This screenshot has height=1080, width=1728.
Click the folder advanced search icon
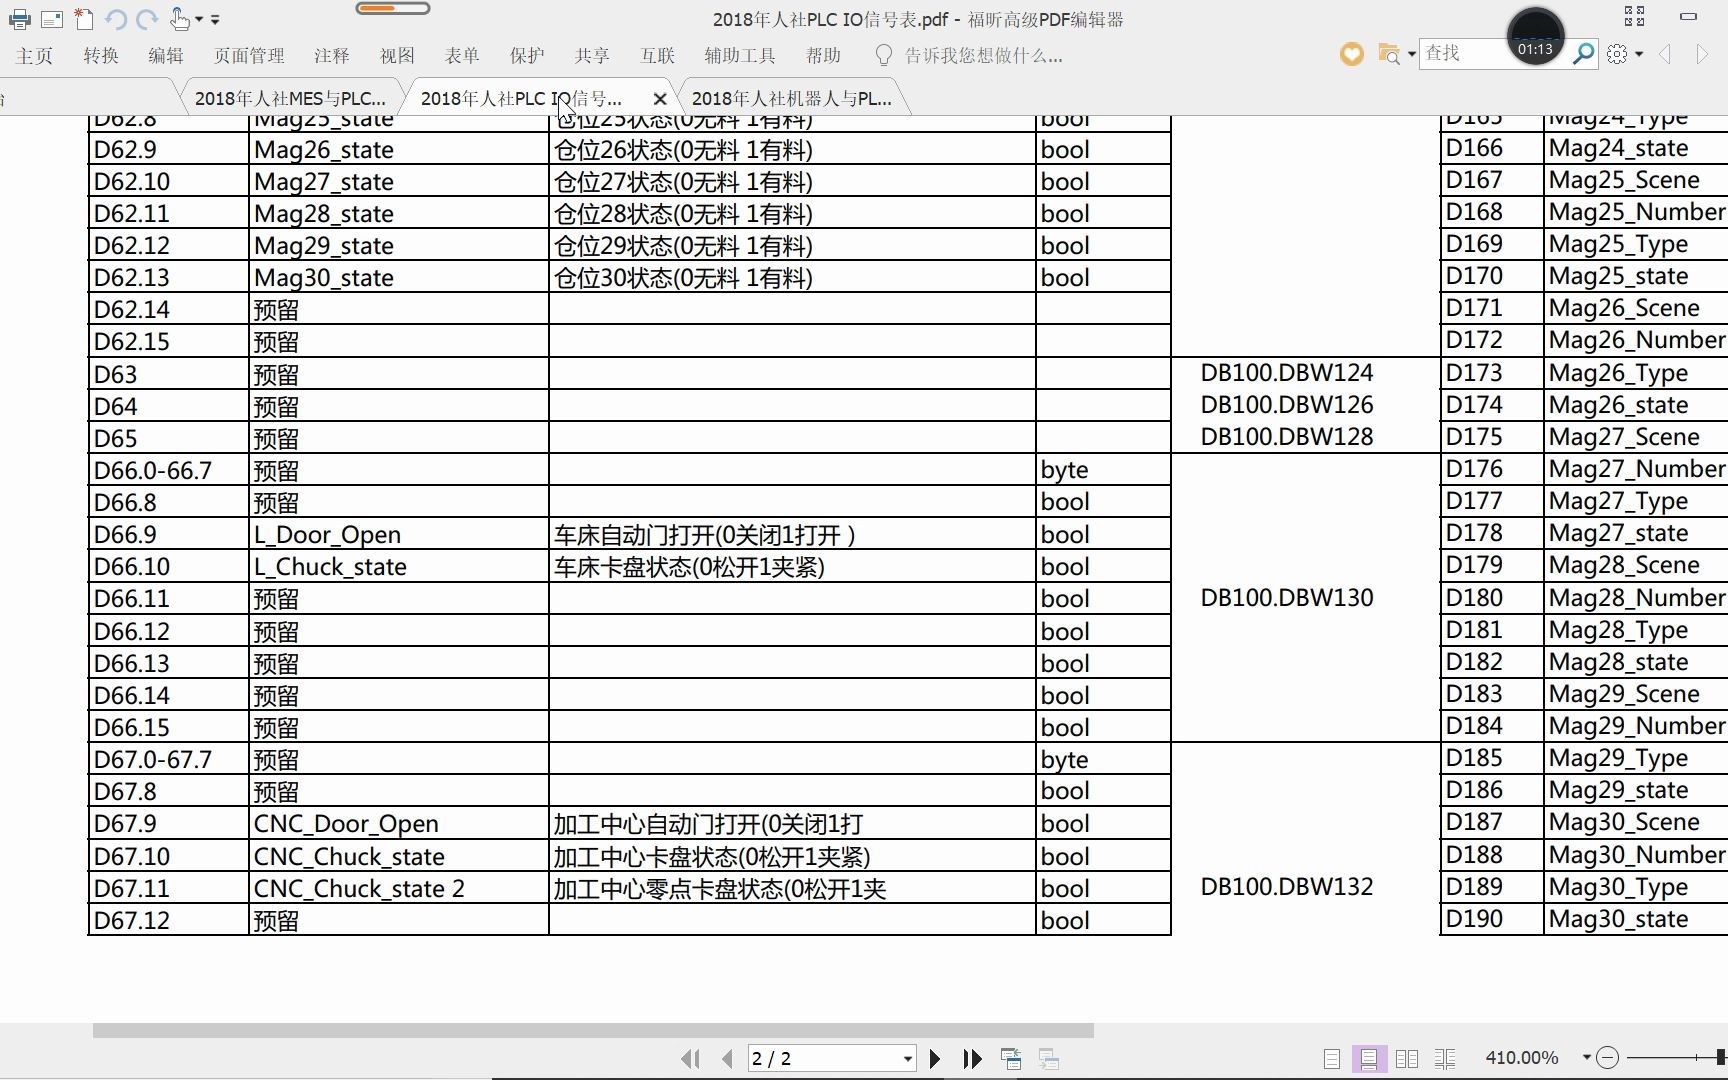(x=1388, y=54)
